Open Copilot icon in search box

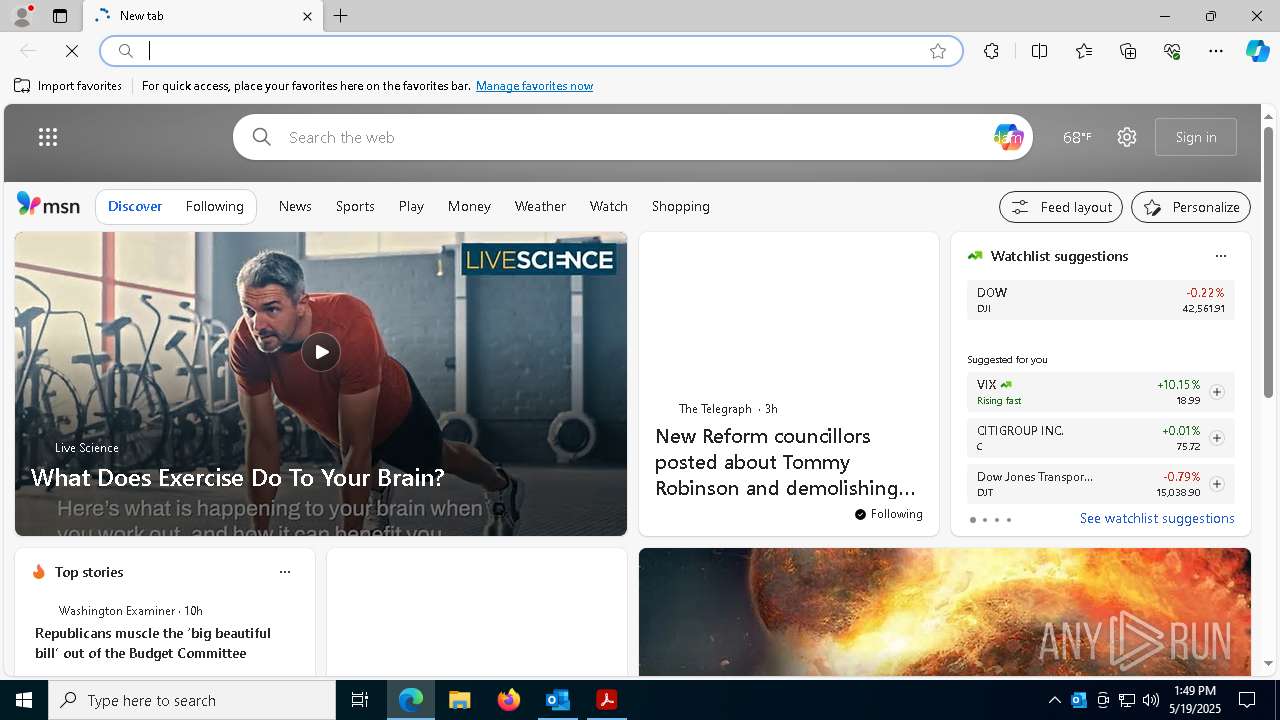coord(1008,137)
